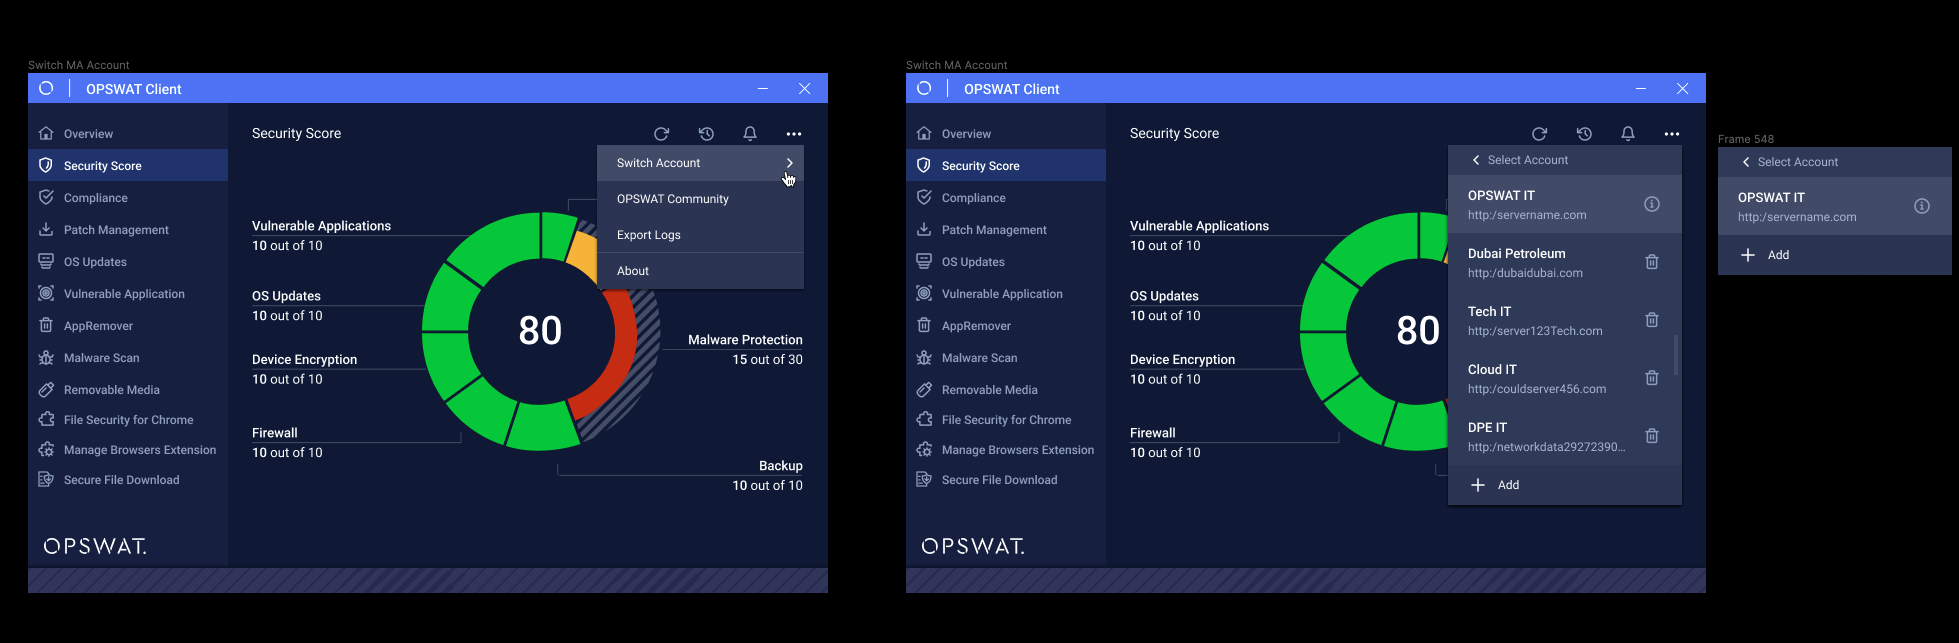
Task: Close the right OPSWAT Client window
Action: pos(1683,88)
